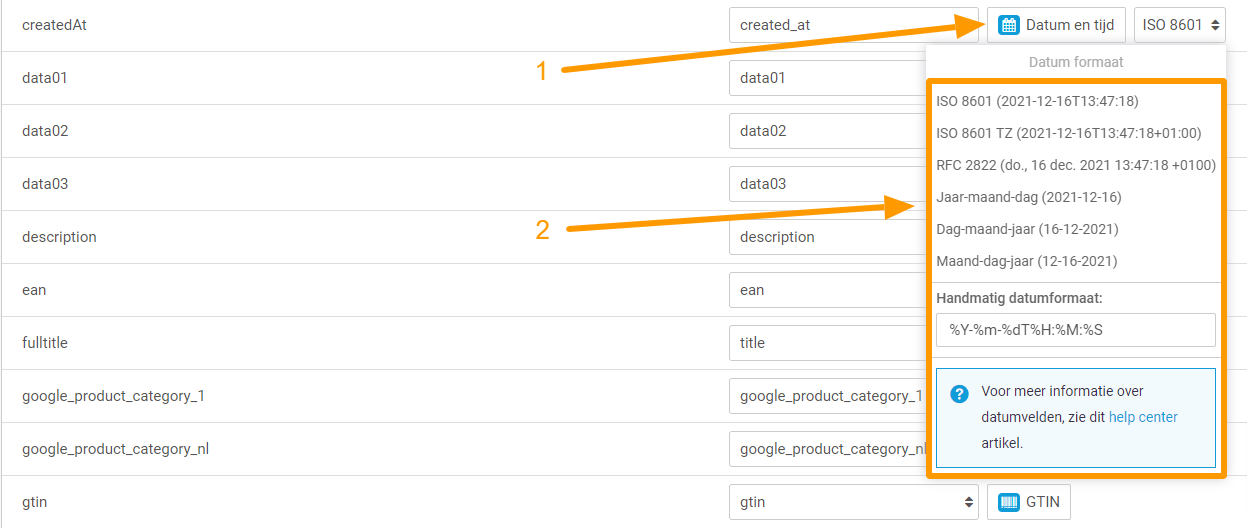The width and height of the screenshot is (1247, 528).
Task: Choose Jaar-maand-dag (2021-12-16) format
Action: 1029,197
